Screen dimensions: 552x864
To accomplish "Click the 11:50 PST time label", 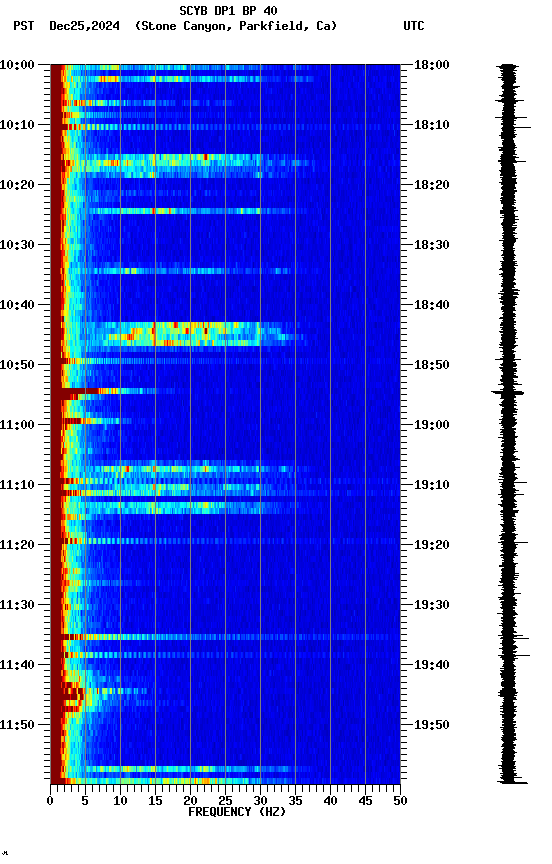I will click(x=17, y=726).
